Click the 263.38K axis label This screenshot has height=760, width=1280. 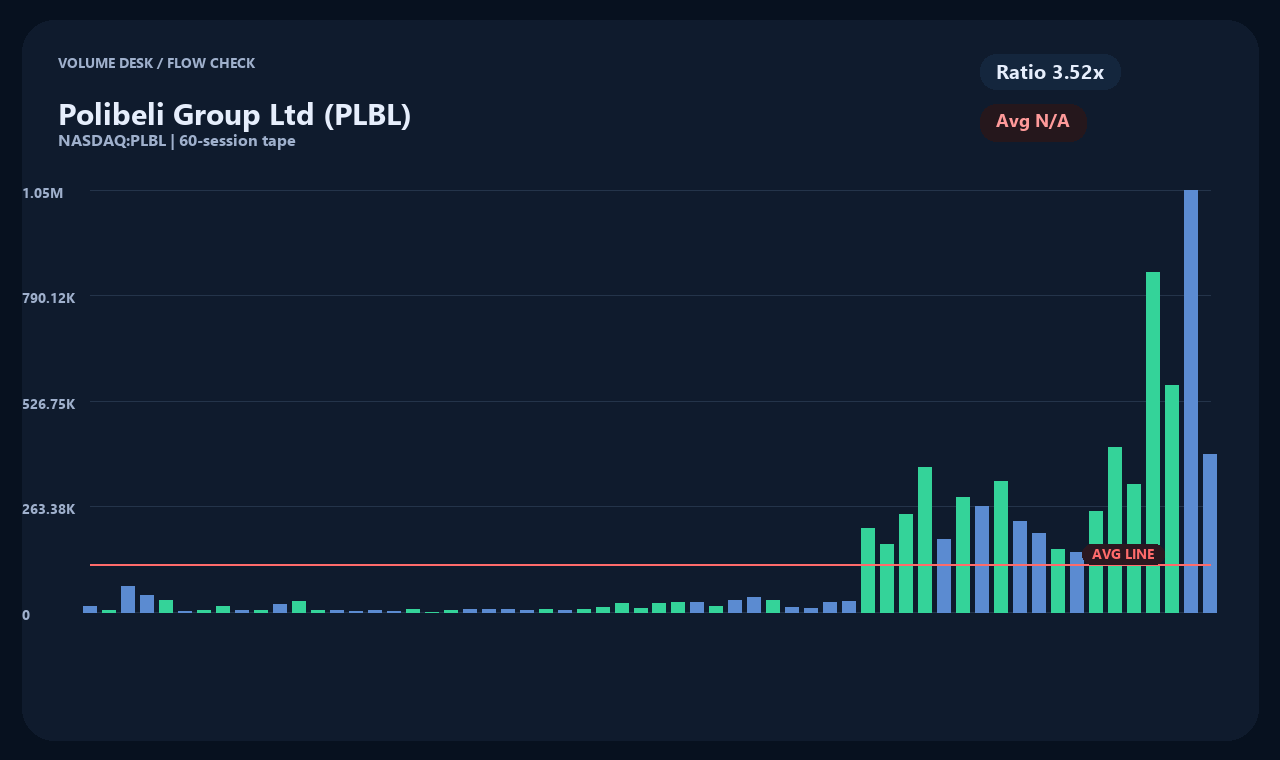49,509
